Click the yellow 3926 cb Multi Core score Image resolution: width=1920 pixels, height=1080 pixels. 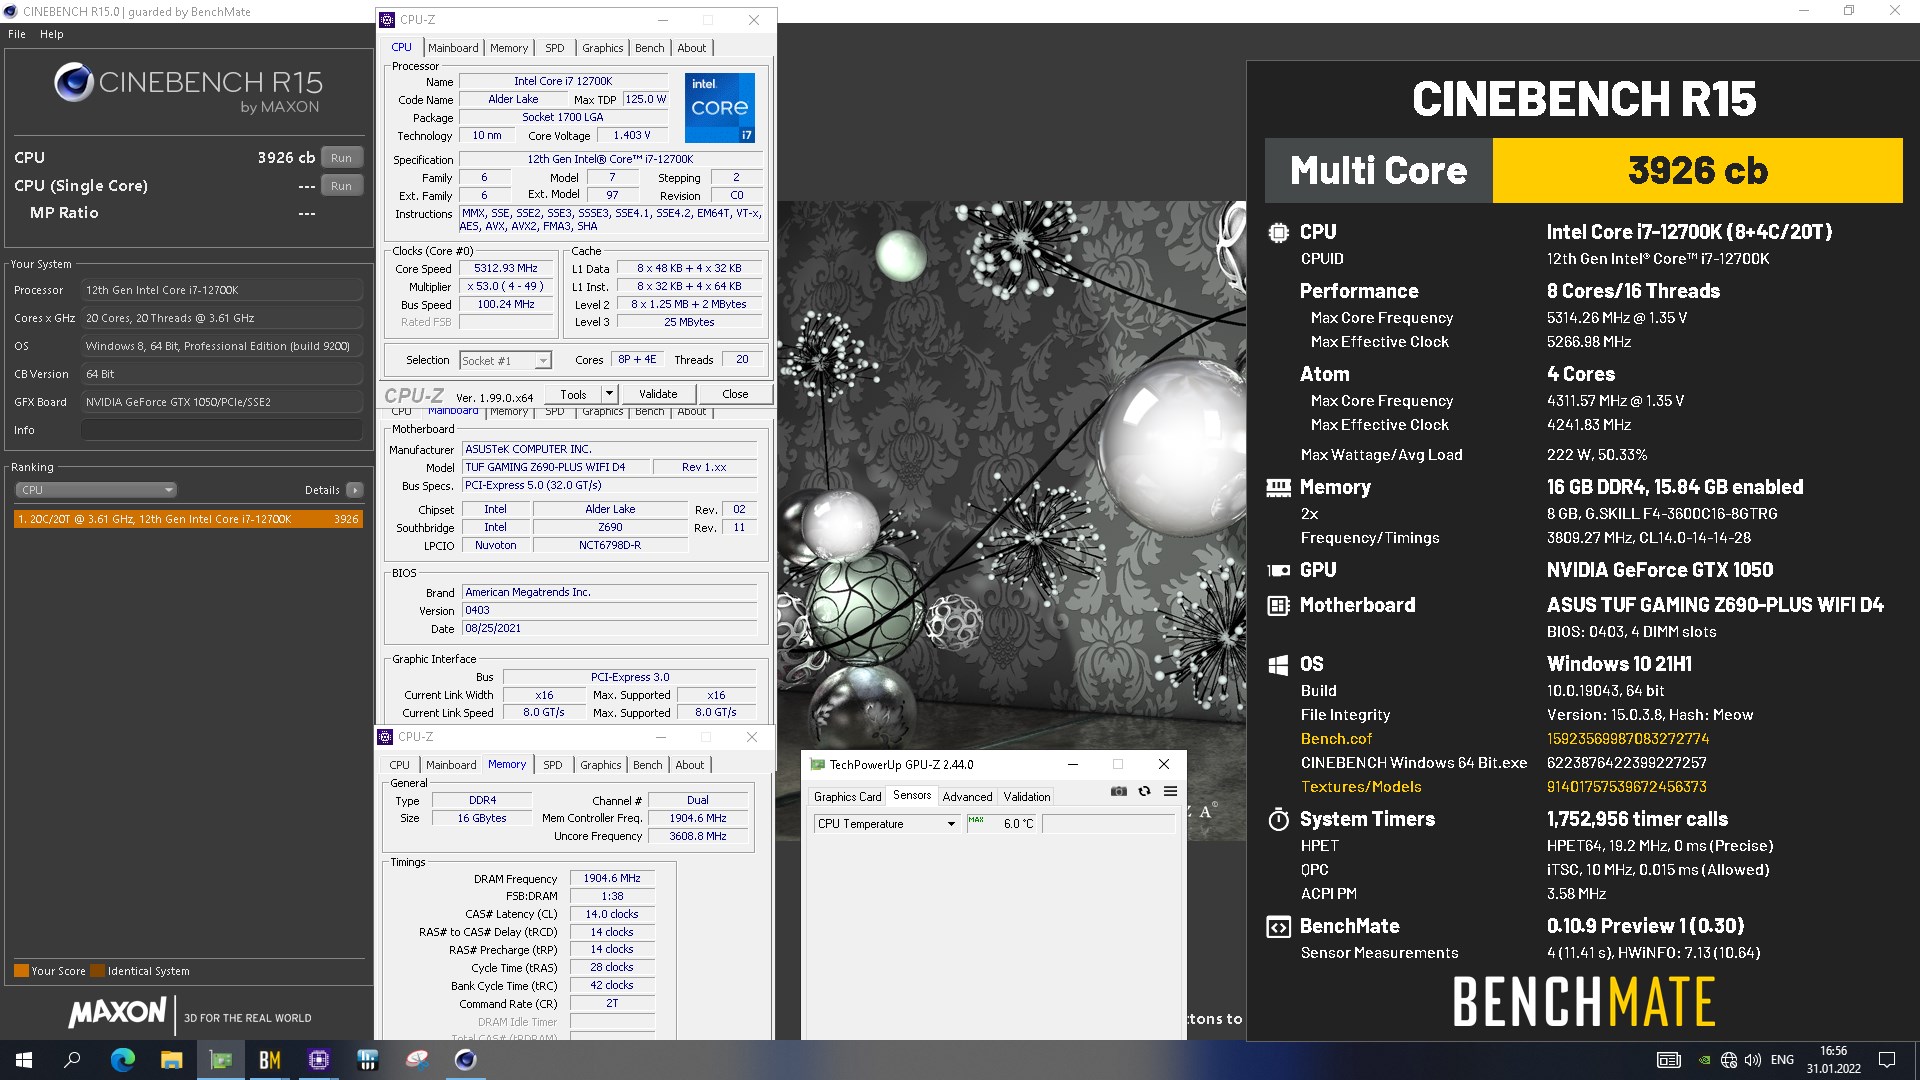tap(1697, 171)
